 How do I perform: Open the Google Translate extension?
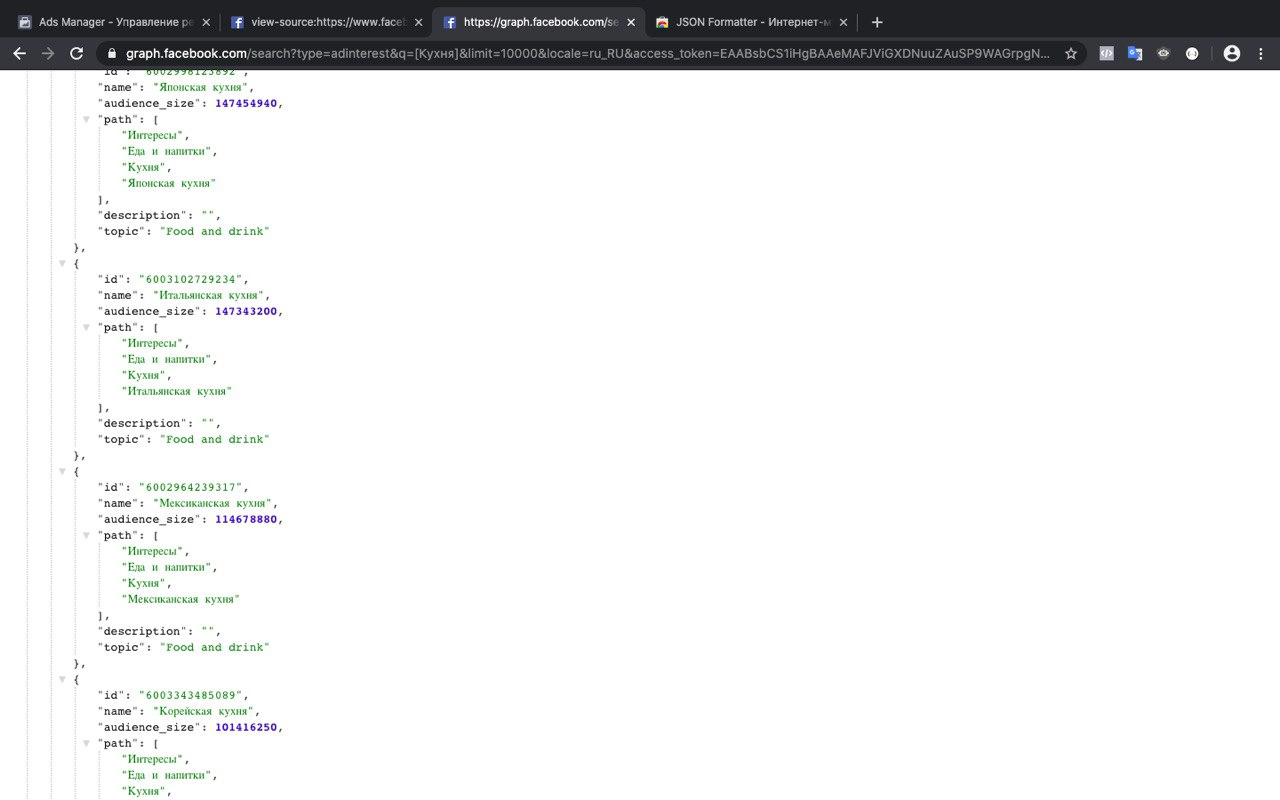pos(1135,54)
